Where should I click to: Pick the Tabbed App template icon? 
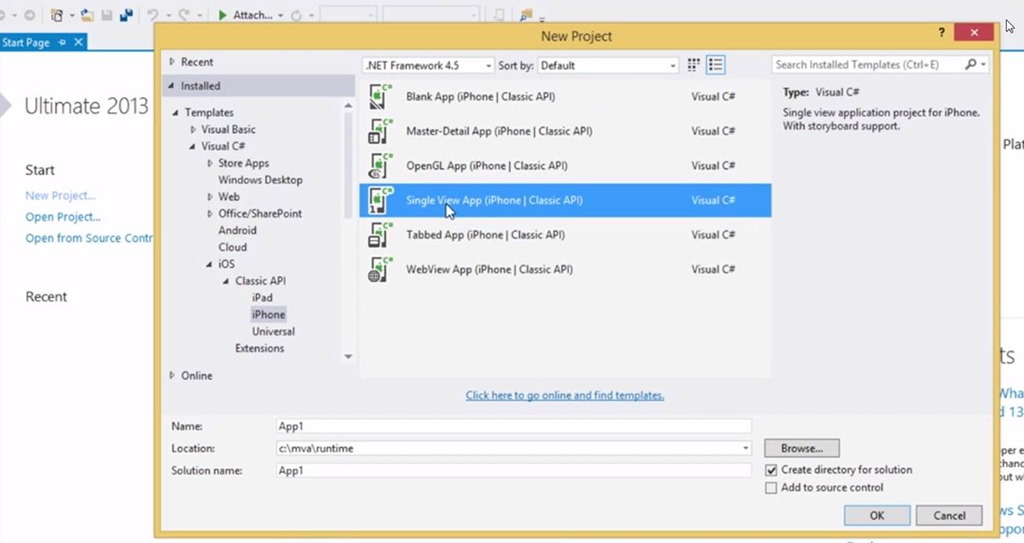(x=380, y=235)
